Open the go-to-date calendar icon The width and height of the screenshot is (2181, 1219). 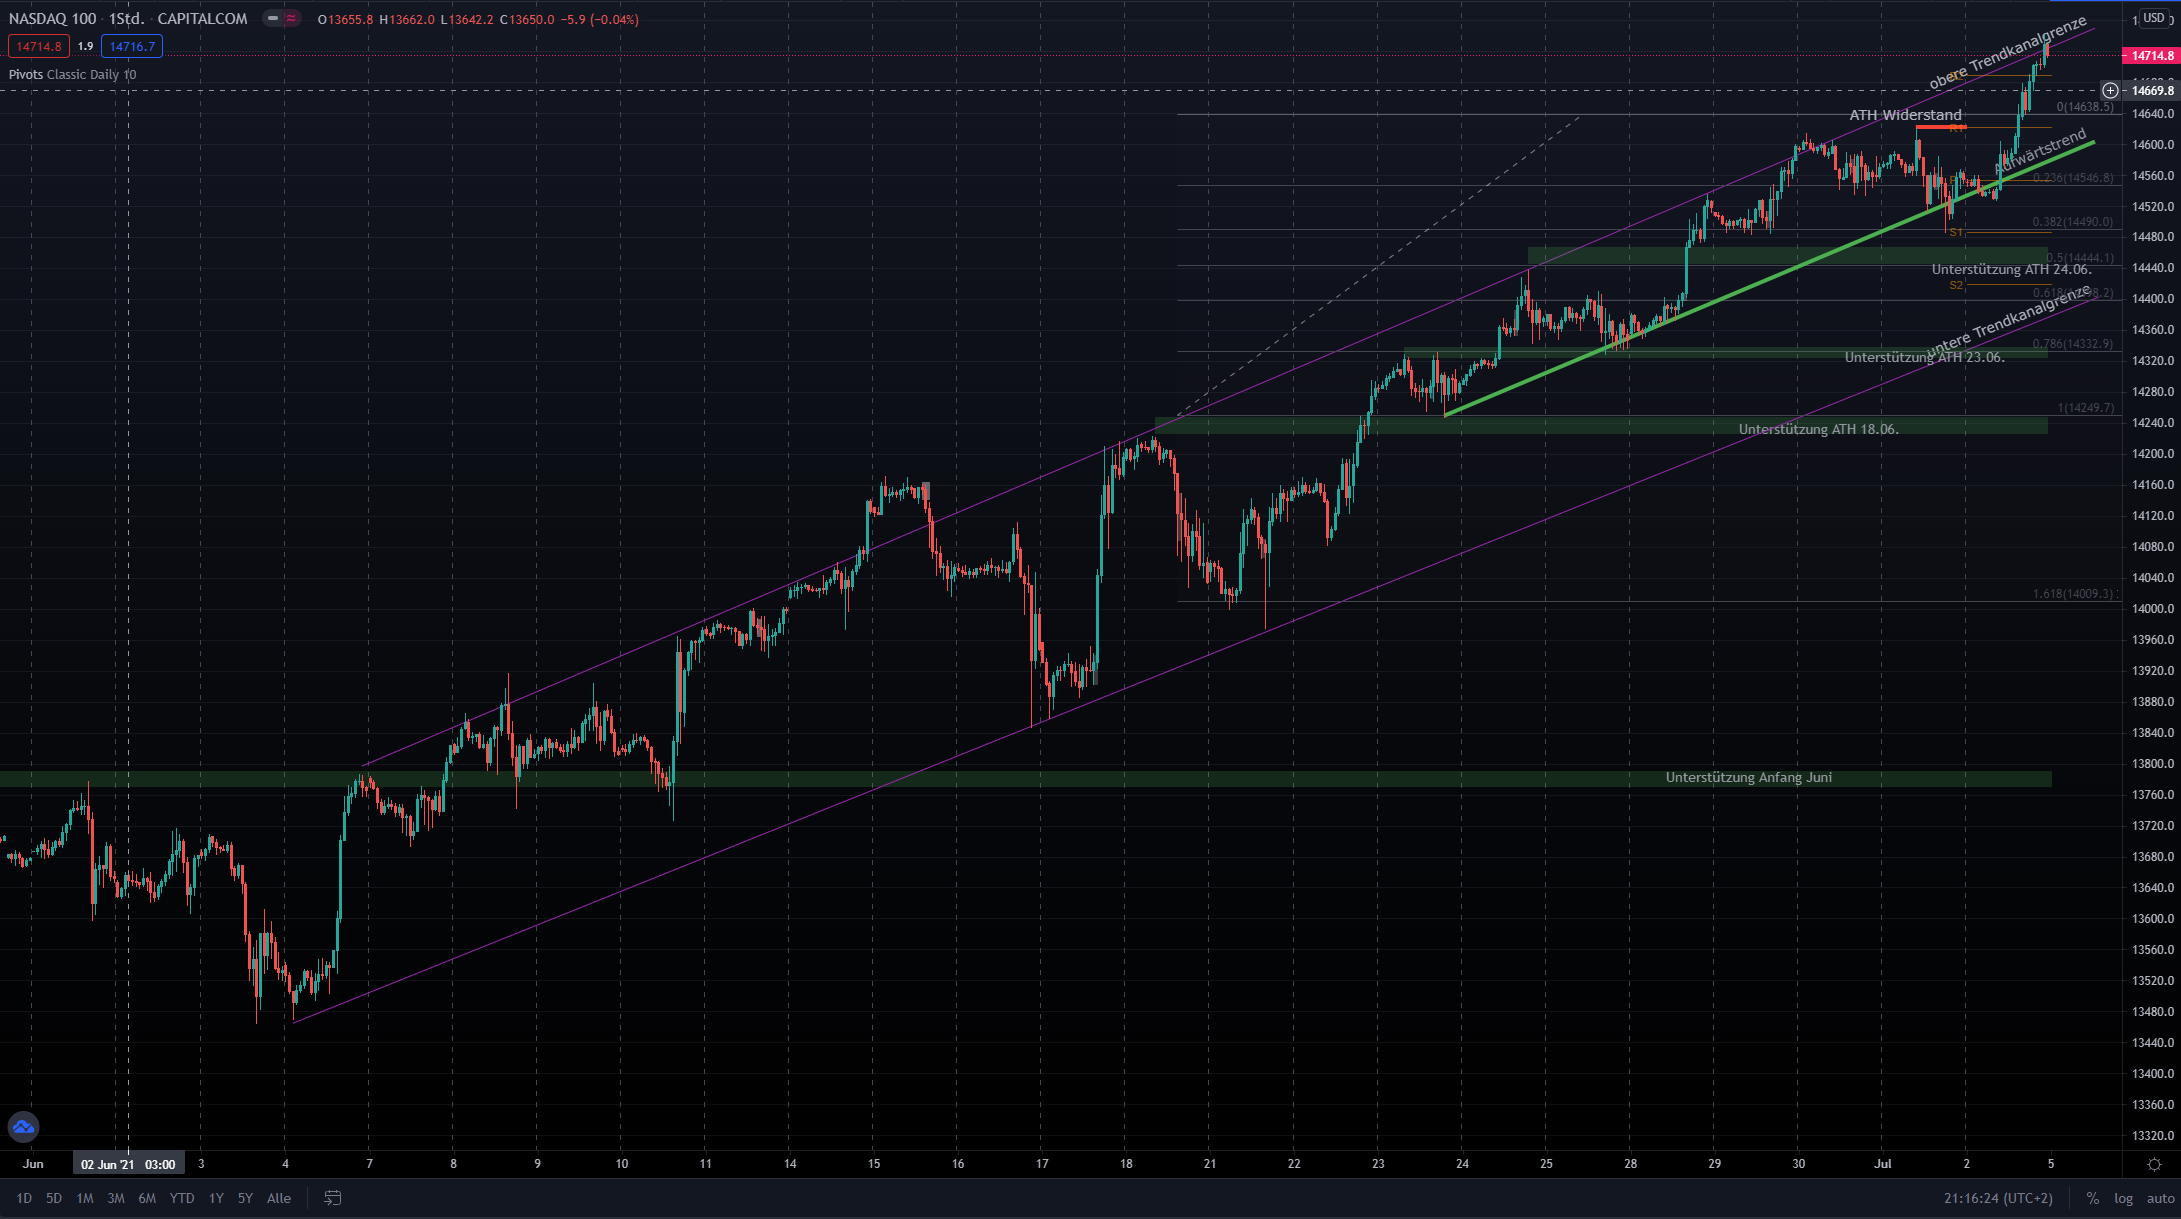coord(333,1198)
